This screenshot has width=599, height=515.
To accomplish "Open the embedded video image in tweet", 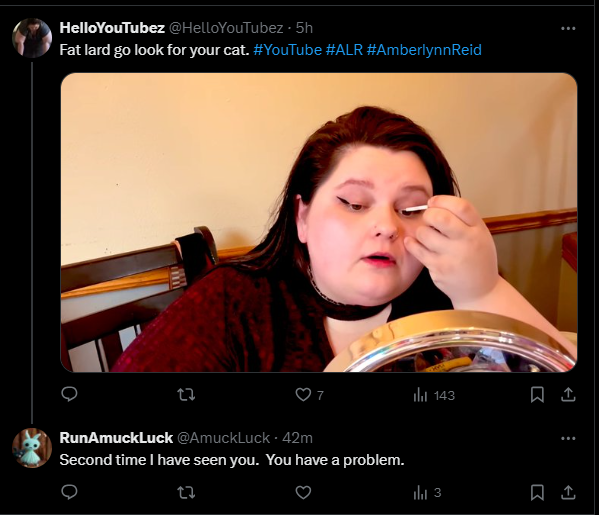I will coord(319,222).
